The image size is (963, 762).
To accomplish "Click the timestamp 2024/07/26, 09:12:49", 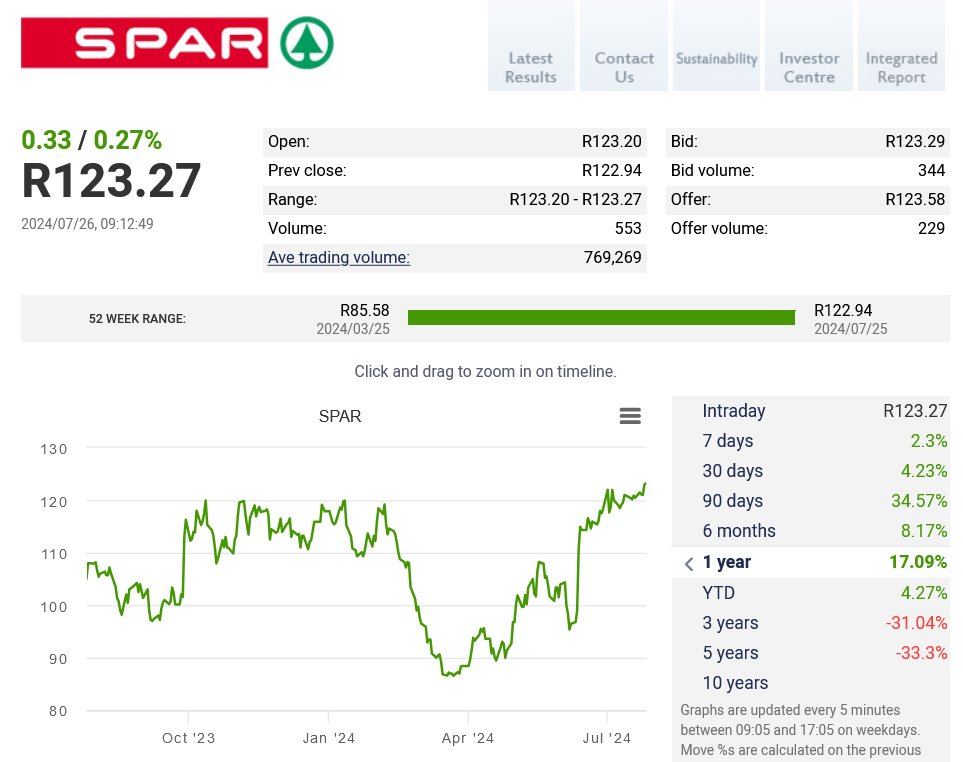I will pos(87,224).
